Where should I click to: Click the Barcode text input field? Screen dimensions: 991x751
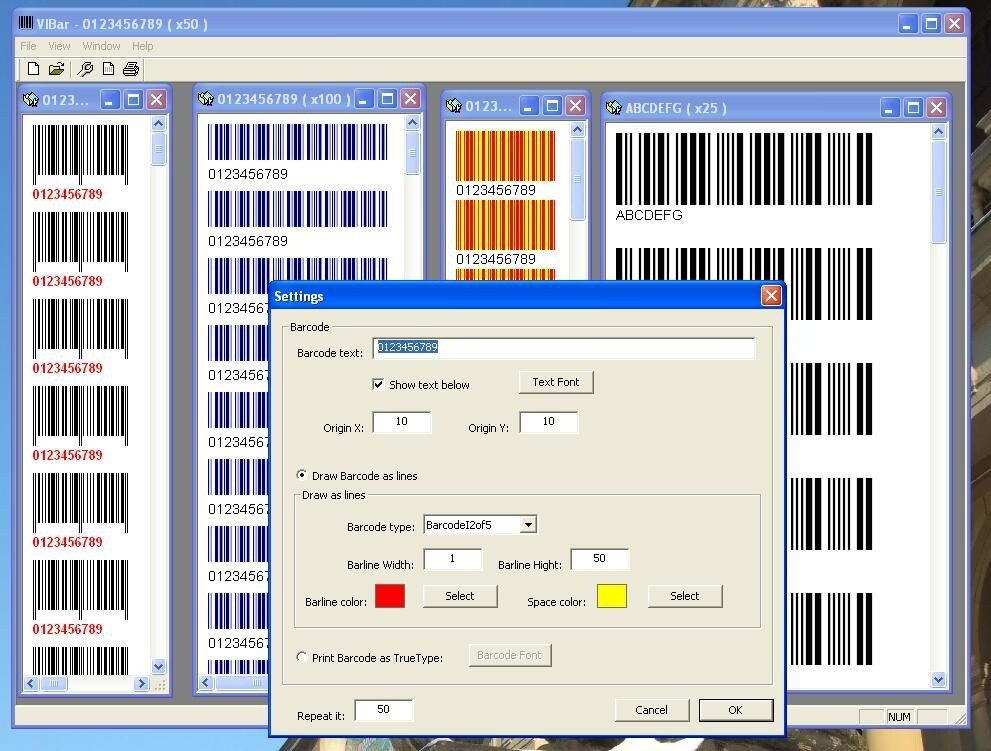[x=564, y=348]
